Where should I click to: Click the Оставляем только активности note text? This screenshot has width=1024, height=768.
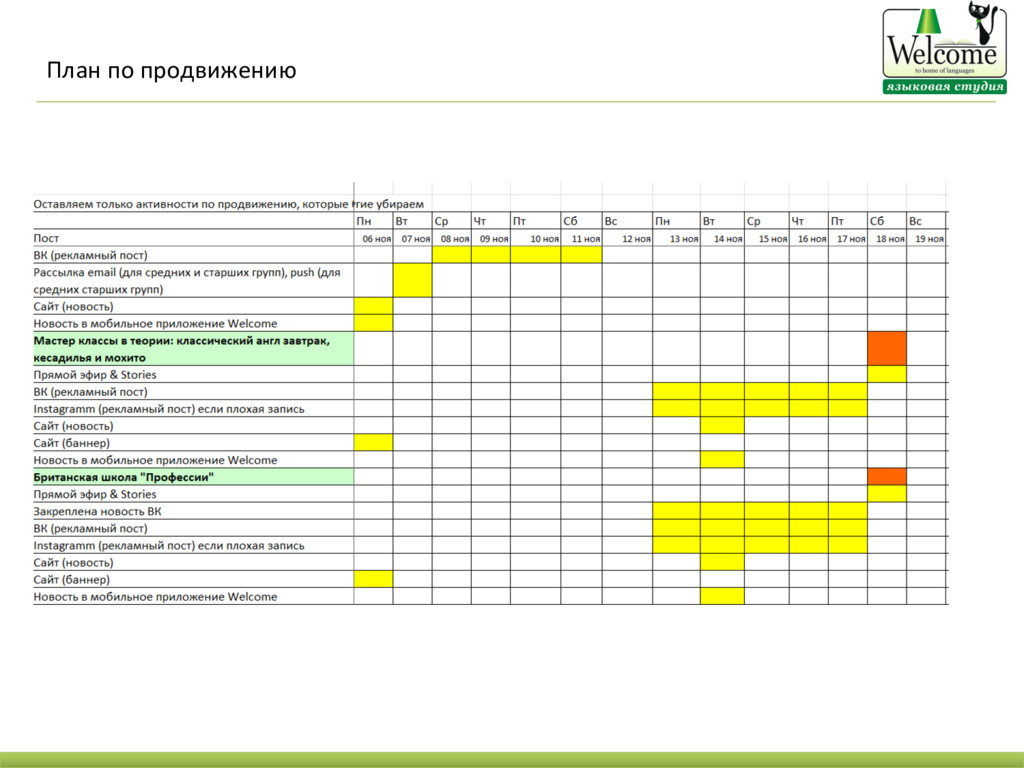coord(229,204)
